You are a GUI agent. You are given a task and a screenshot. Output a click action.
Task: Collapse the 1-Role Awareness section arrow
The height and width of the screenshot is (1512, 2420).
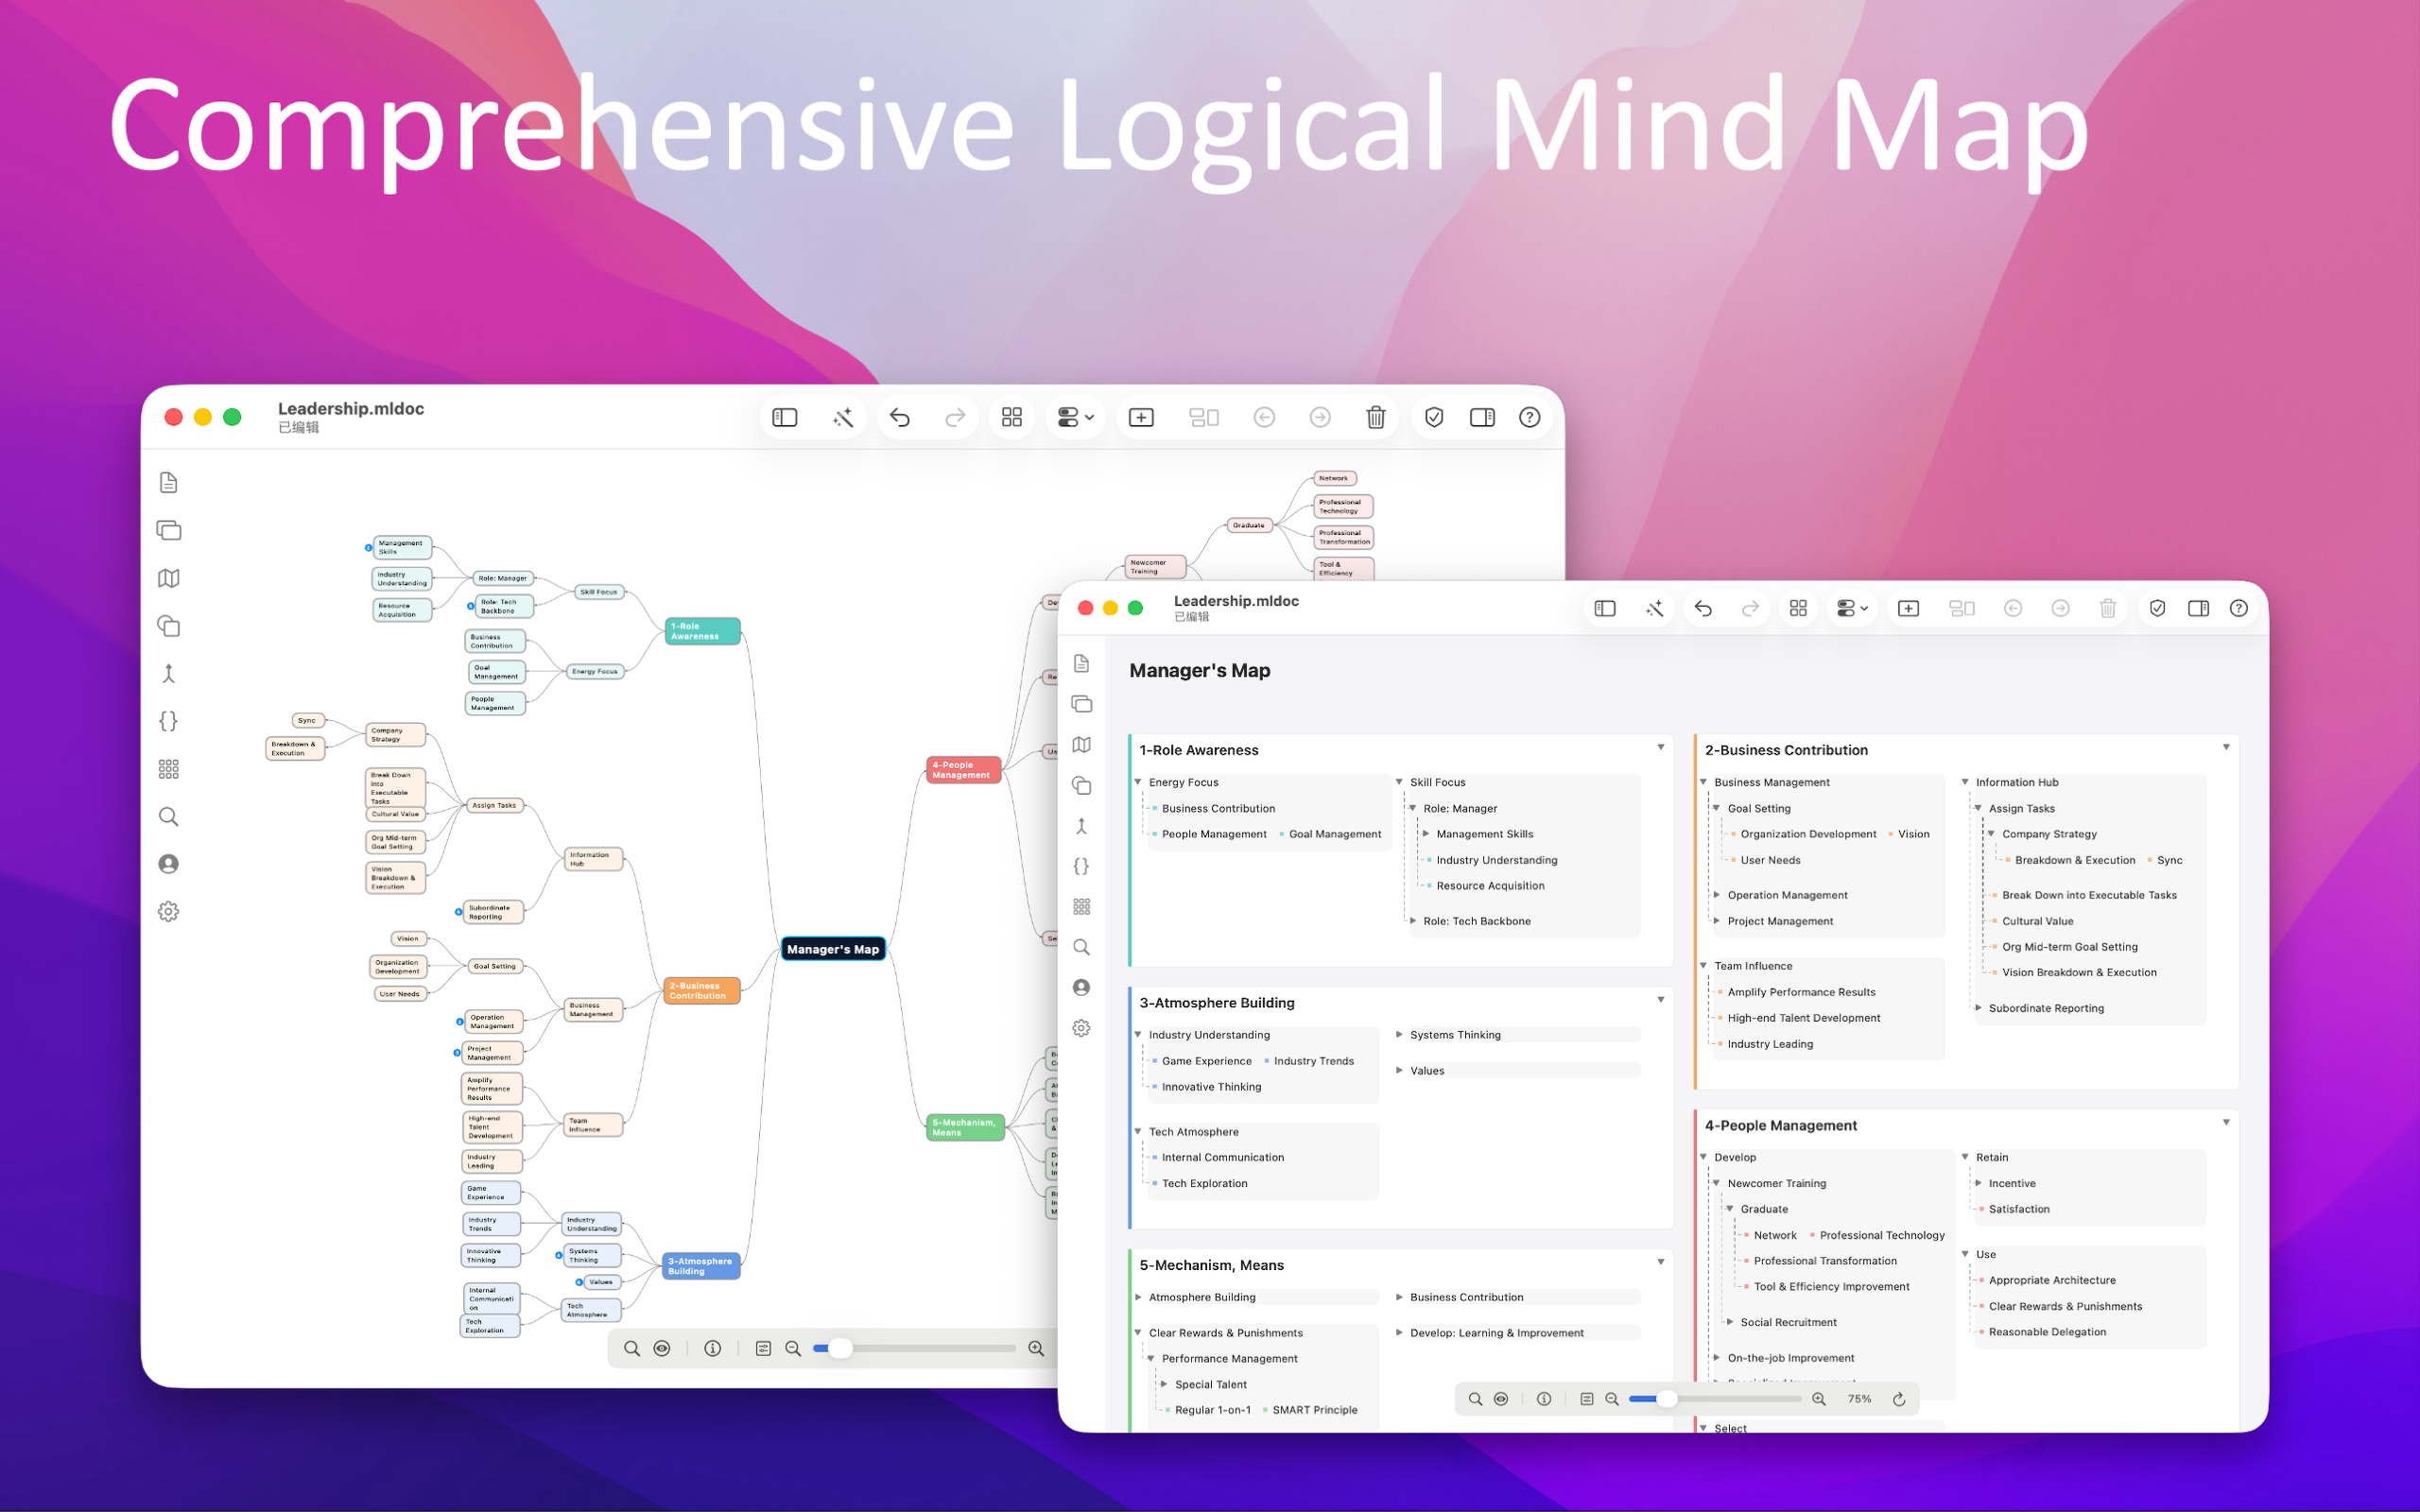[x=1661, y=748]
